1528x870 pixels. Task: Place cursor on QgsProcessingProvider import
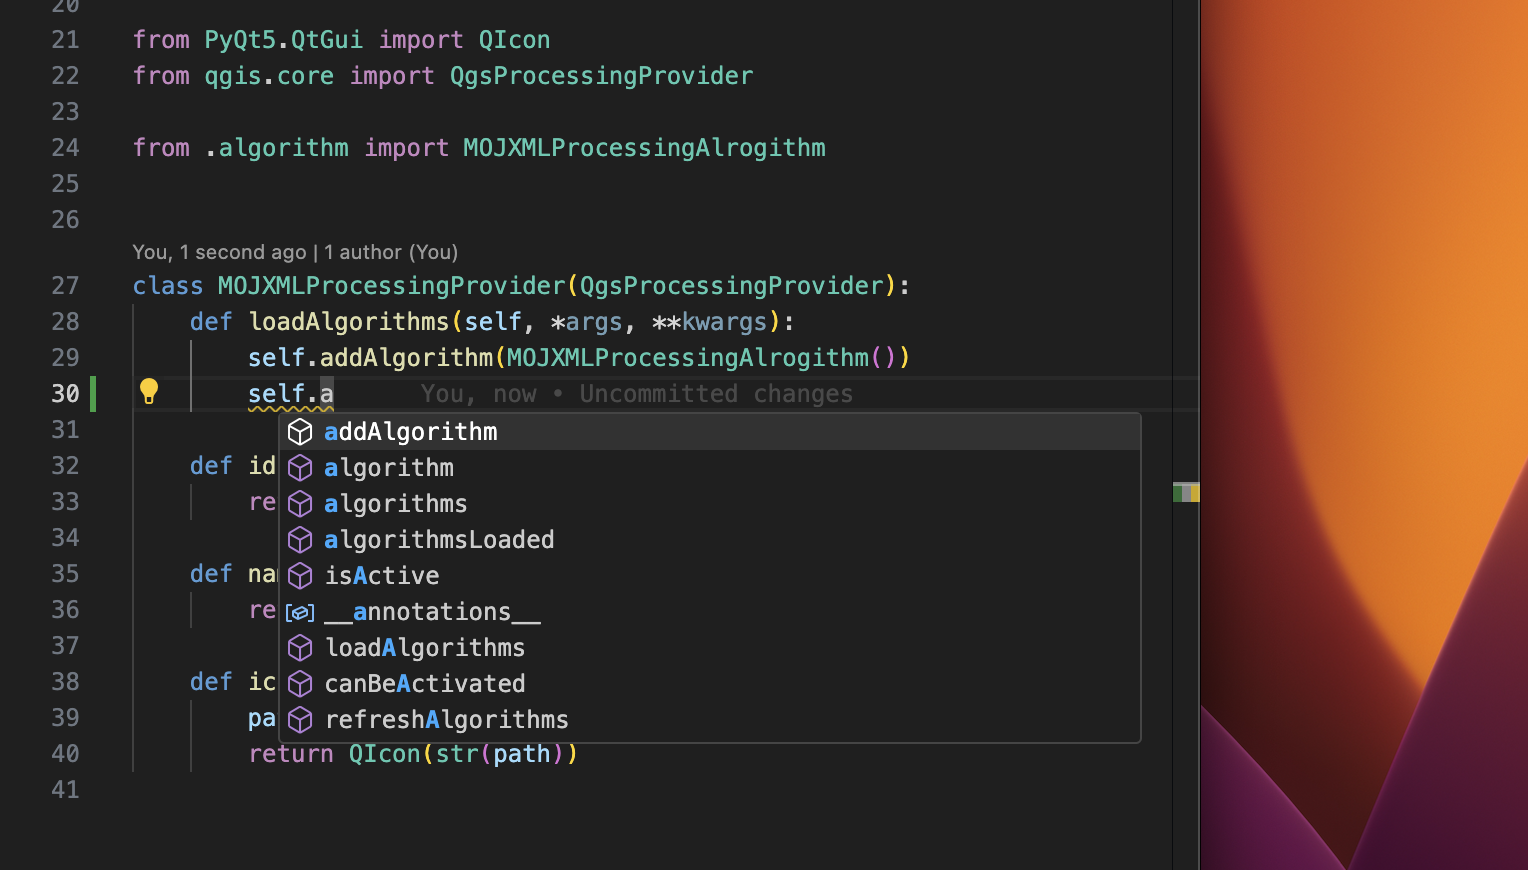(x=601, y=75)
